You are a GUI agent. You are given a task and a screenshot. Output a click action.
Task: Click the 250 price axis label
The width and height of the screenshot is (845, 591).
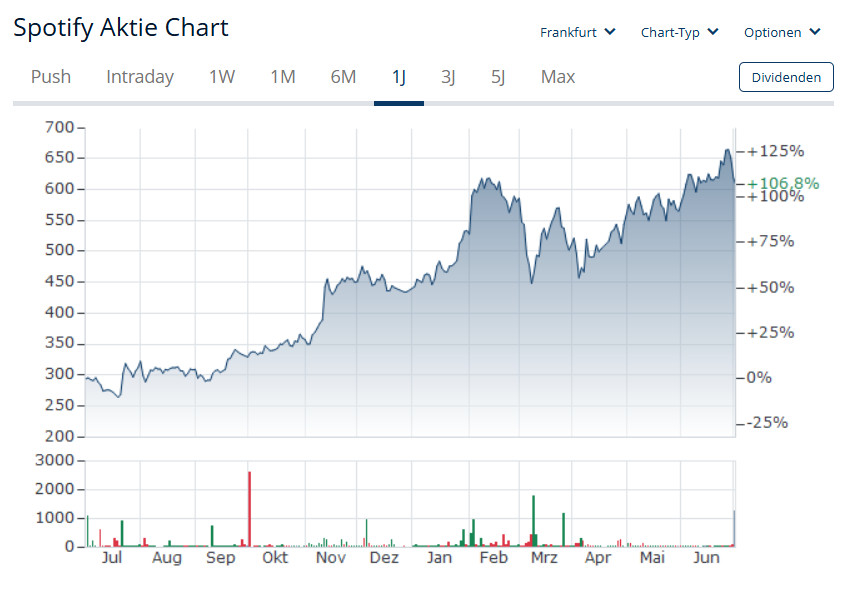tap(59, 405)
